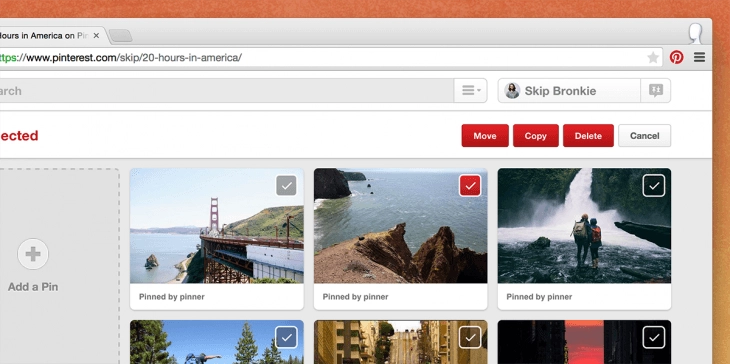This screenshot has height=364, width=730.
Task: Click Skip Bronkie's profile avatar
Action: [x=512, y=91]
